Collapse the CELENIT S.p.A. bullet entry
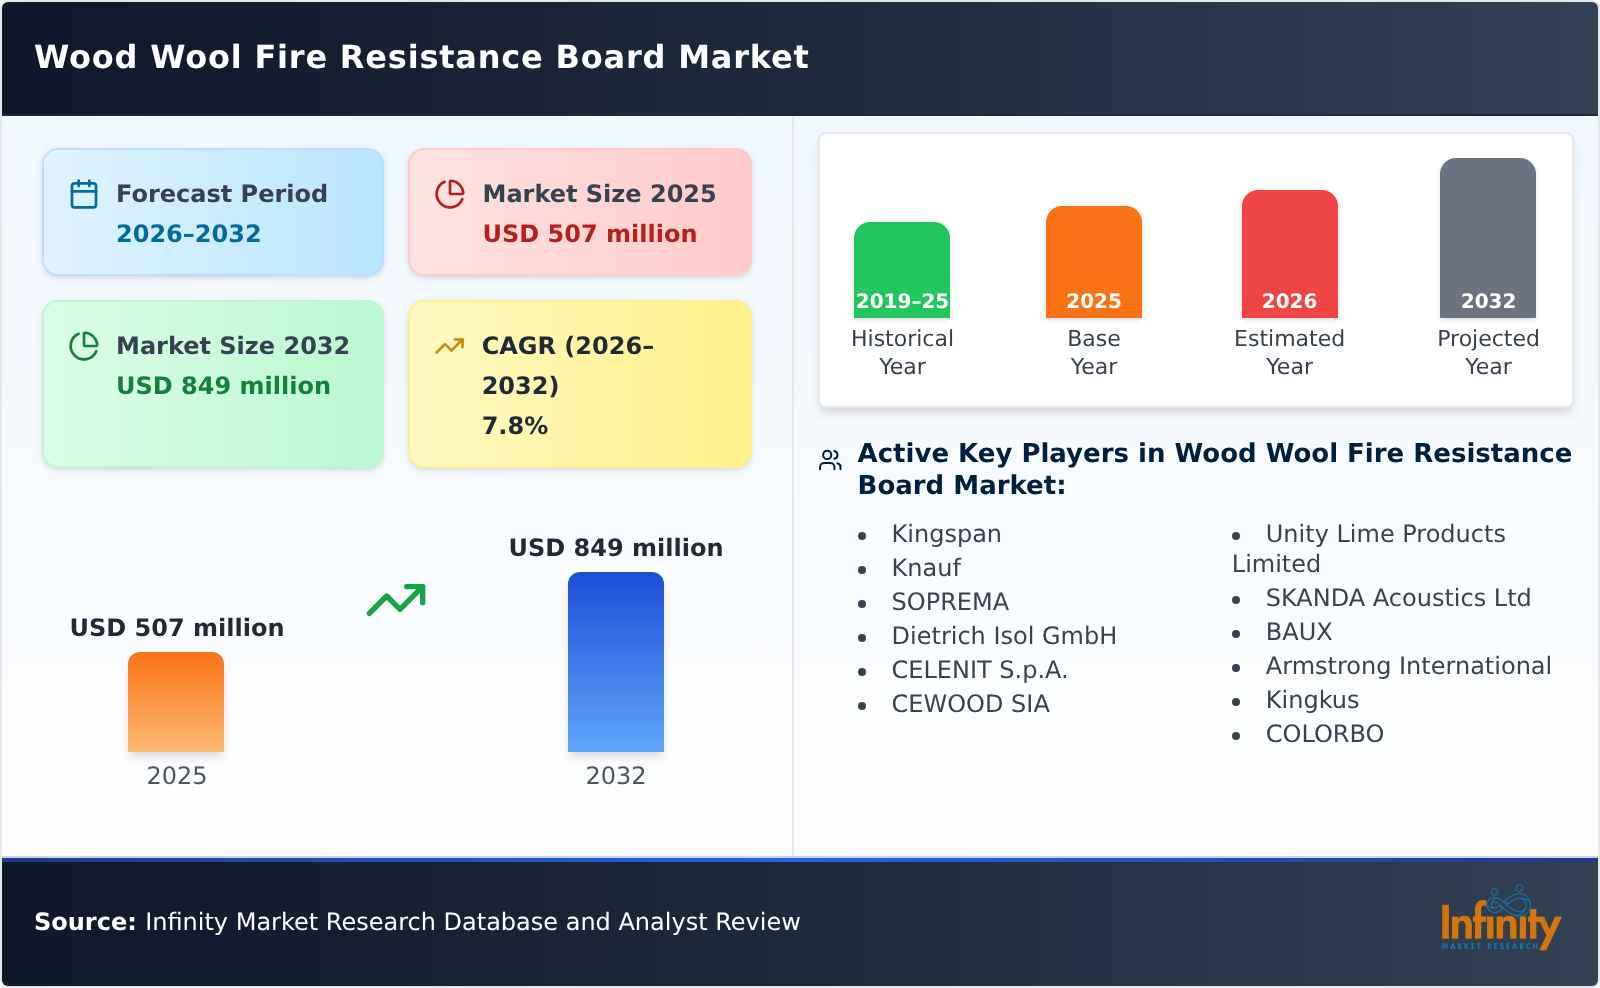The height and width of the screenshot is (988, 1600). (x=980, y=670)
